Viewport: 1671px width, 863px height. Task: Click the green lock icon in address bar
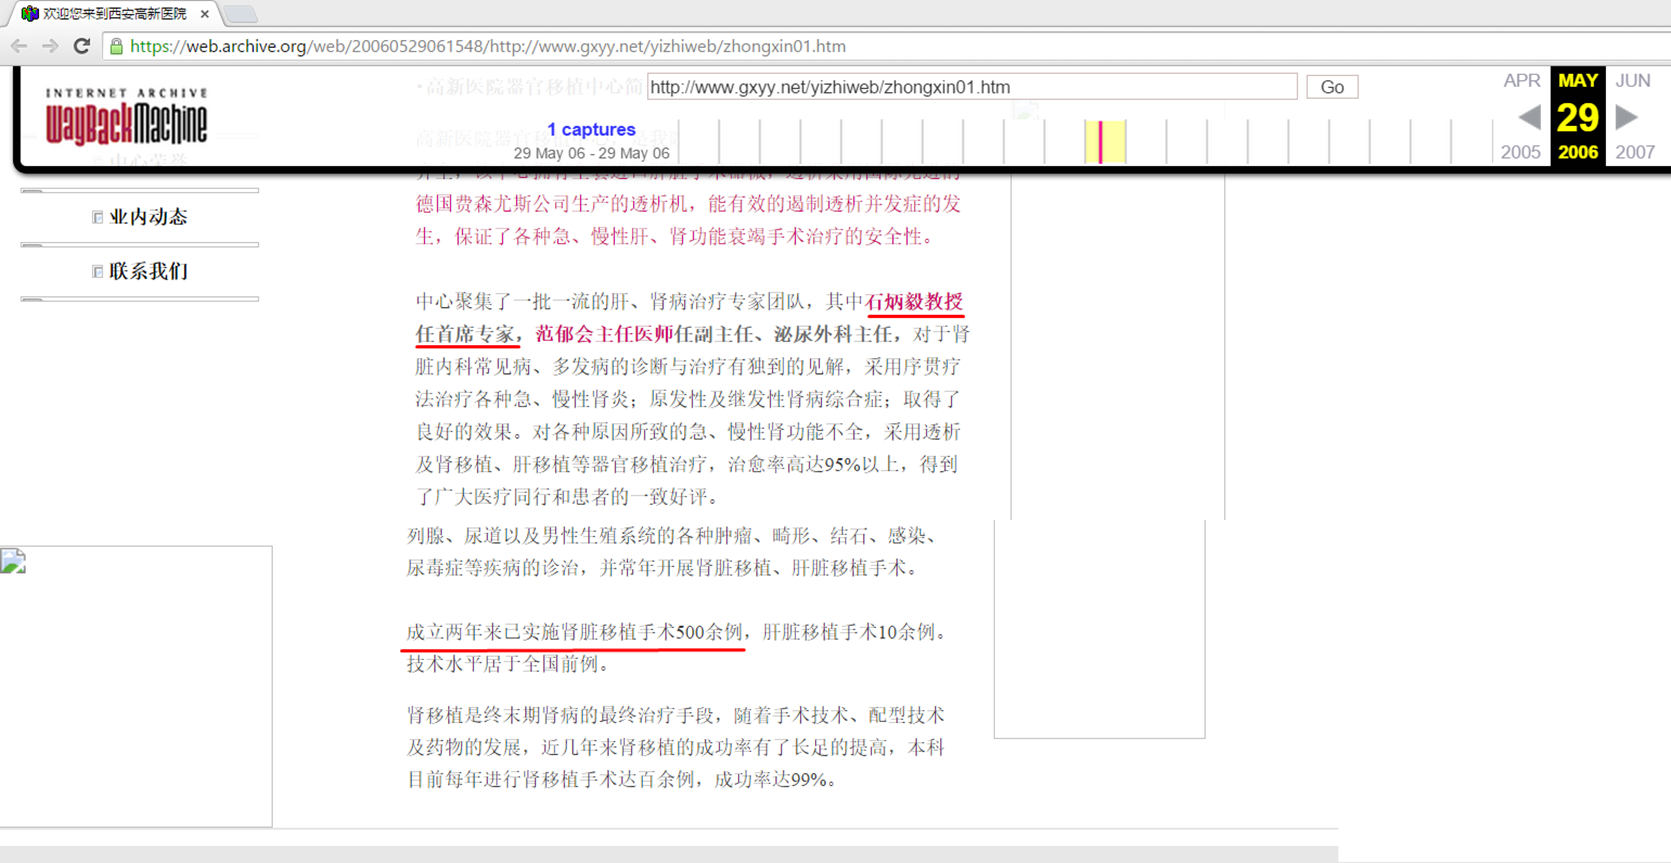click(116, 46)
